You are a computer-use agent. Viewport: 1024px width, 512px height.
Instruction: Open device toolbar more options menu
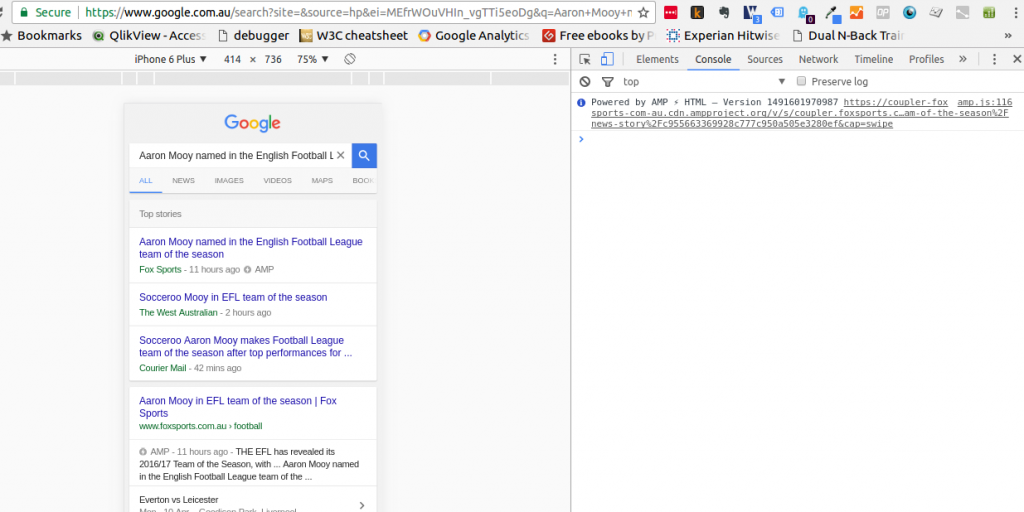(555, 59)
